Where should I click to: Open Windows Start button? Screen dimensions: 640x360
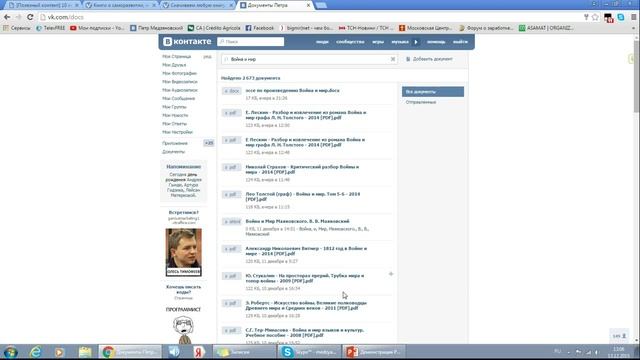[11, 352]
